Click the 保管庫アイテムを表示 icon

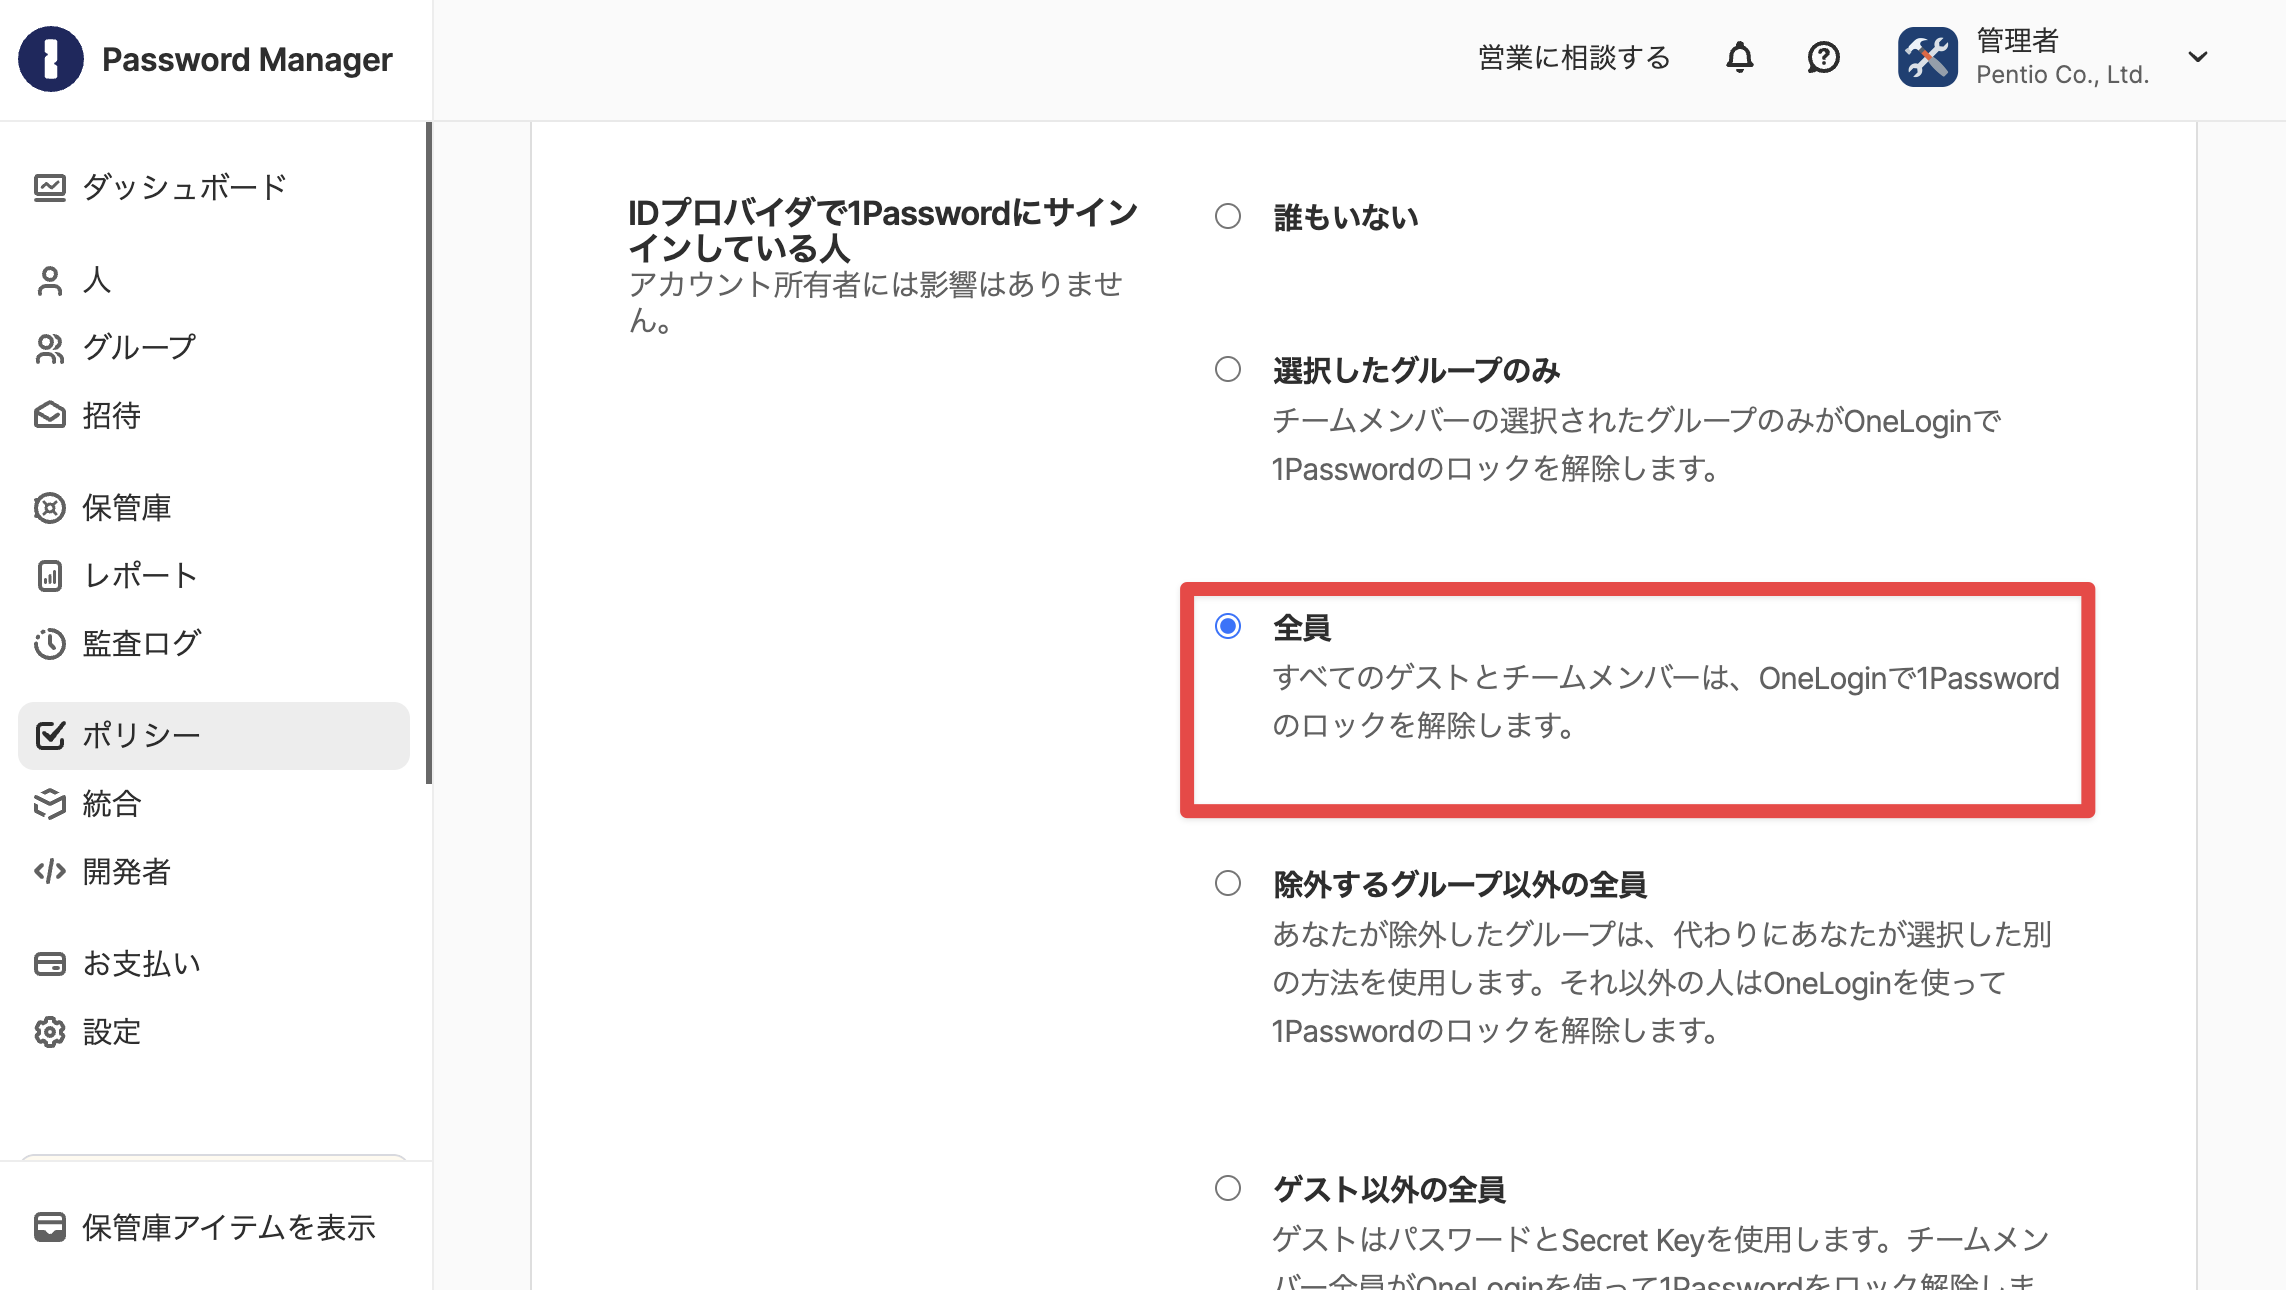(x=50, y=1226)
